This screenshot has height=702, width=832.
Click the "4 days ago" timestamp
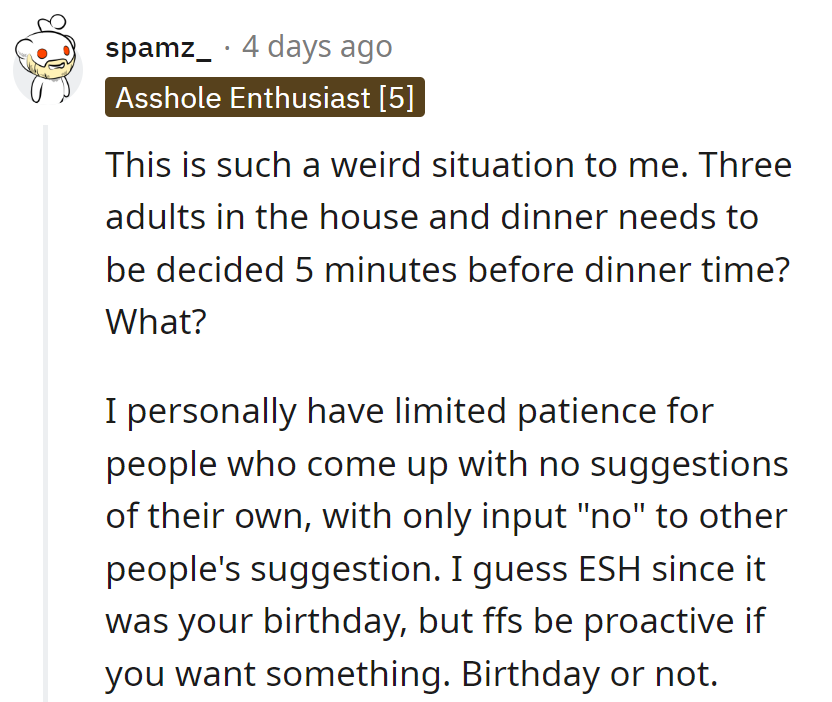pyautogui.click(x=316, y=46)
